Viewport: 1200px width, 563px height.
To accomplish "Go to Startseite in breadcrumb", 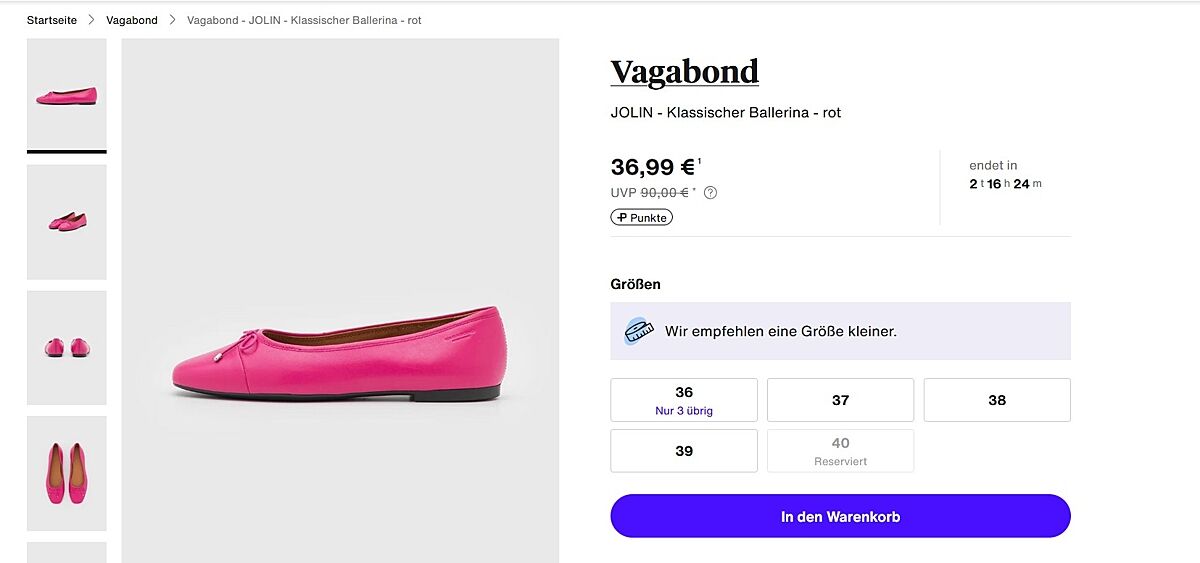I will 52,20.
